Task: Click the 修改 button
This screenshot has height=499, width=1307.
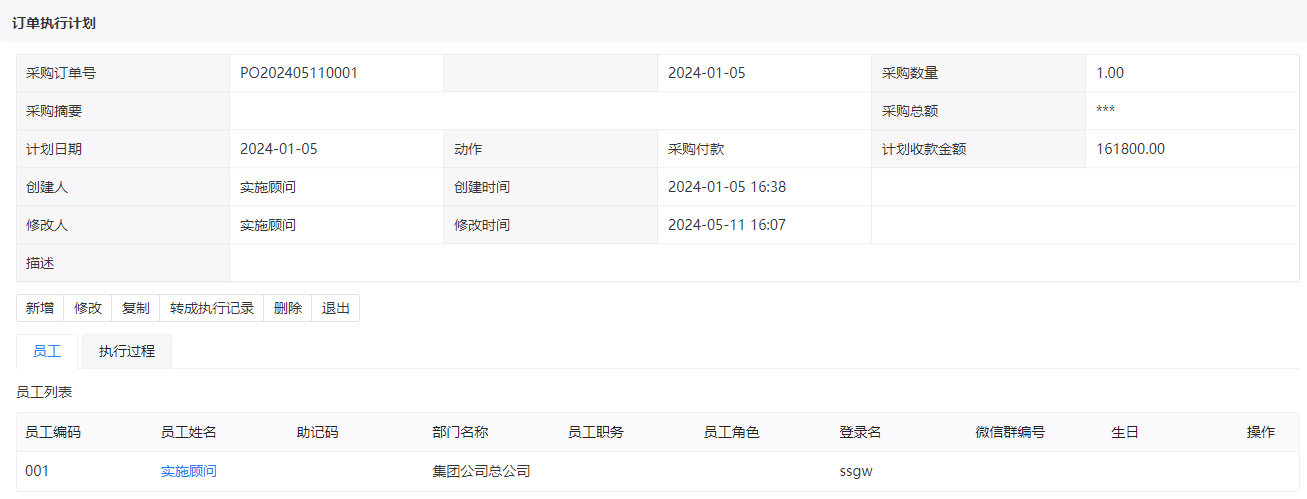Action: click(x=88, y=308)
